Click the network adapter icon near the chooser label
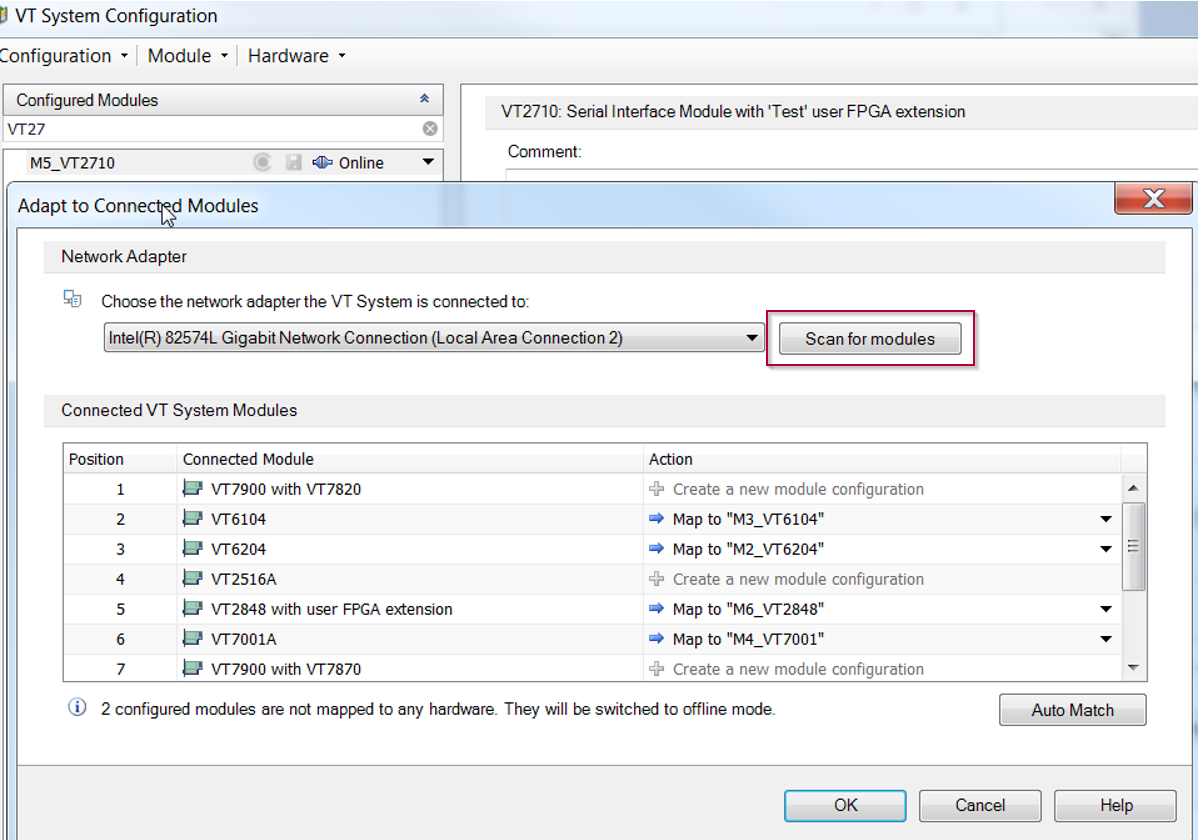The height and width of the screenshot is (840, 1198). 72,298
